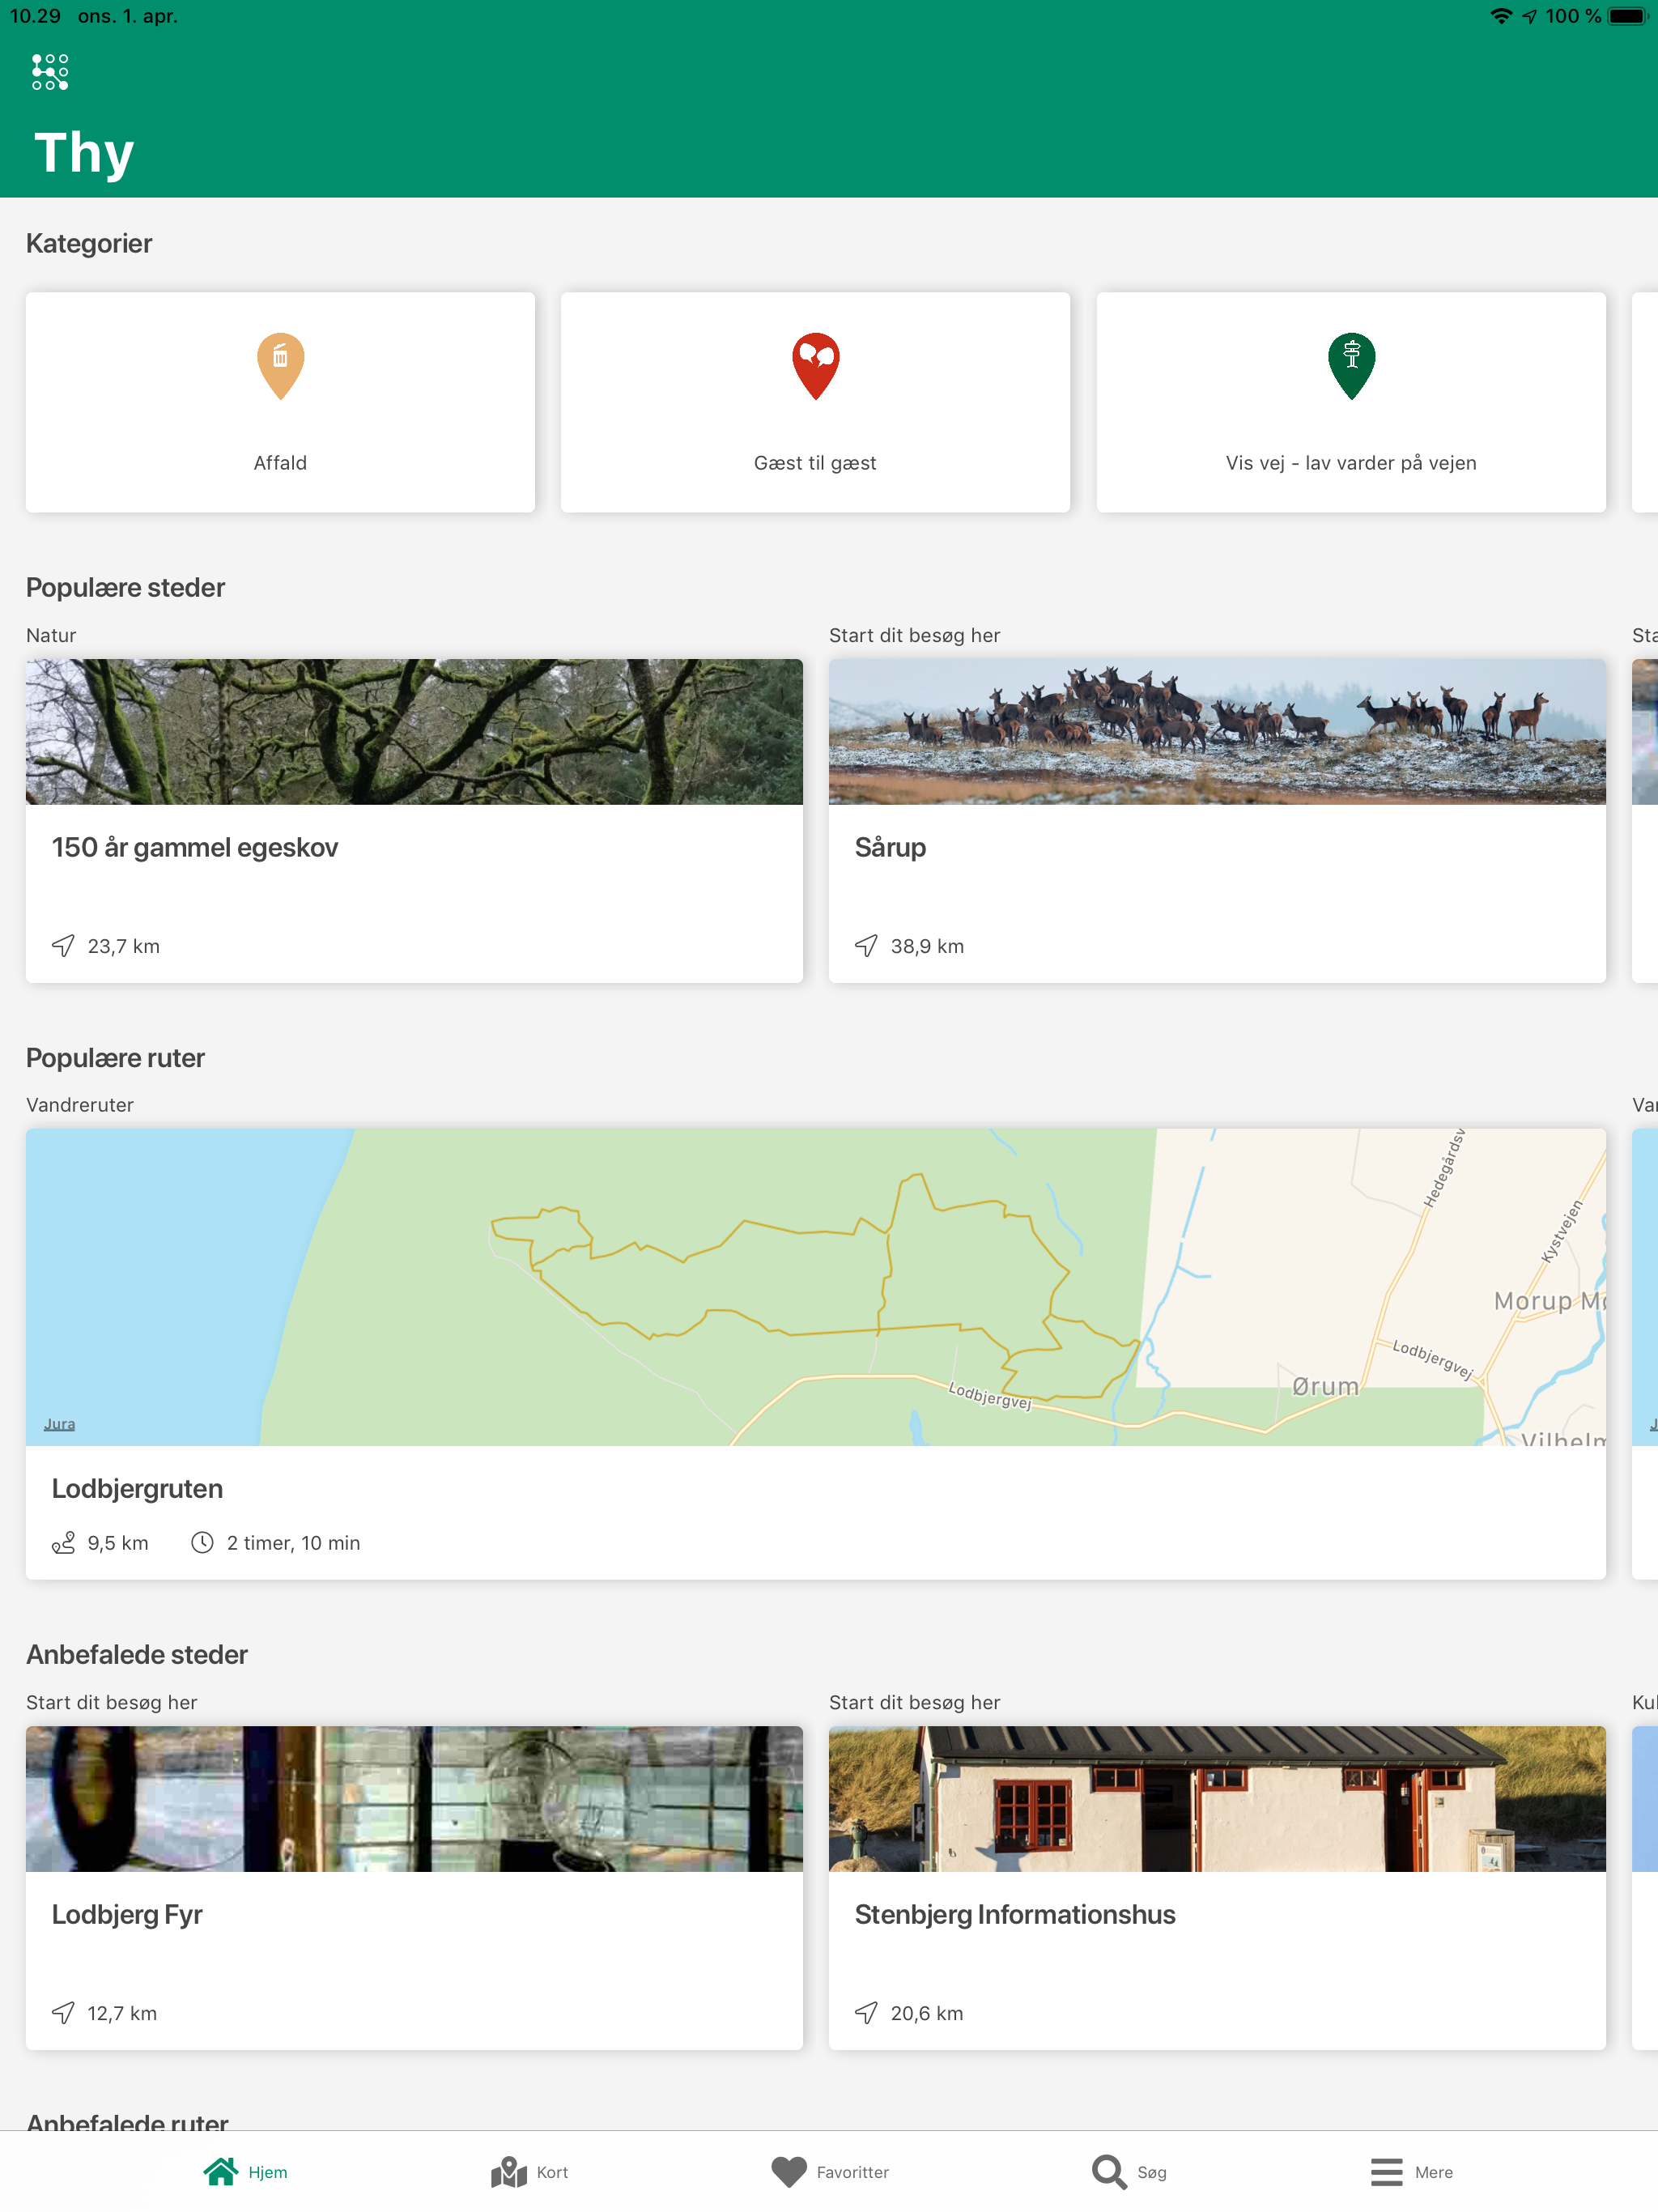Tap the Jura link on map
The width and height of the screenshot is (1658, 2212).
[59, 1424]
